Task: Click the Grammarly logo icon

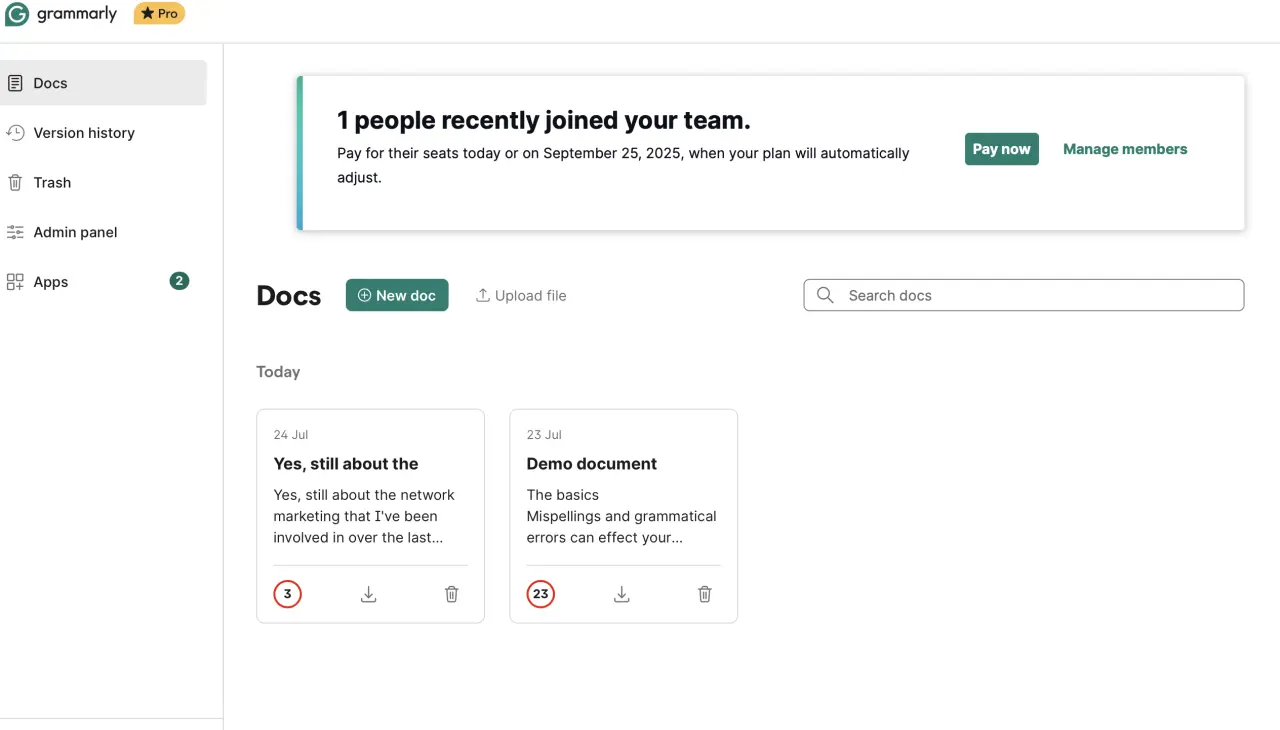Action: click(x=17, y=14)
